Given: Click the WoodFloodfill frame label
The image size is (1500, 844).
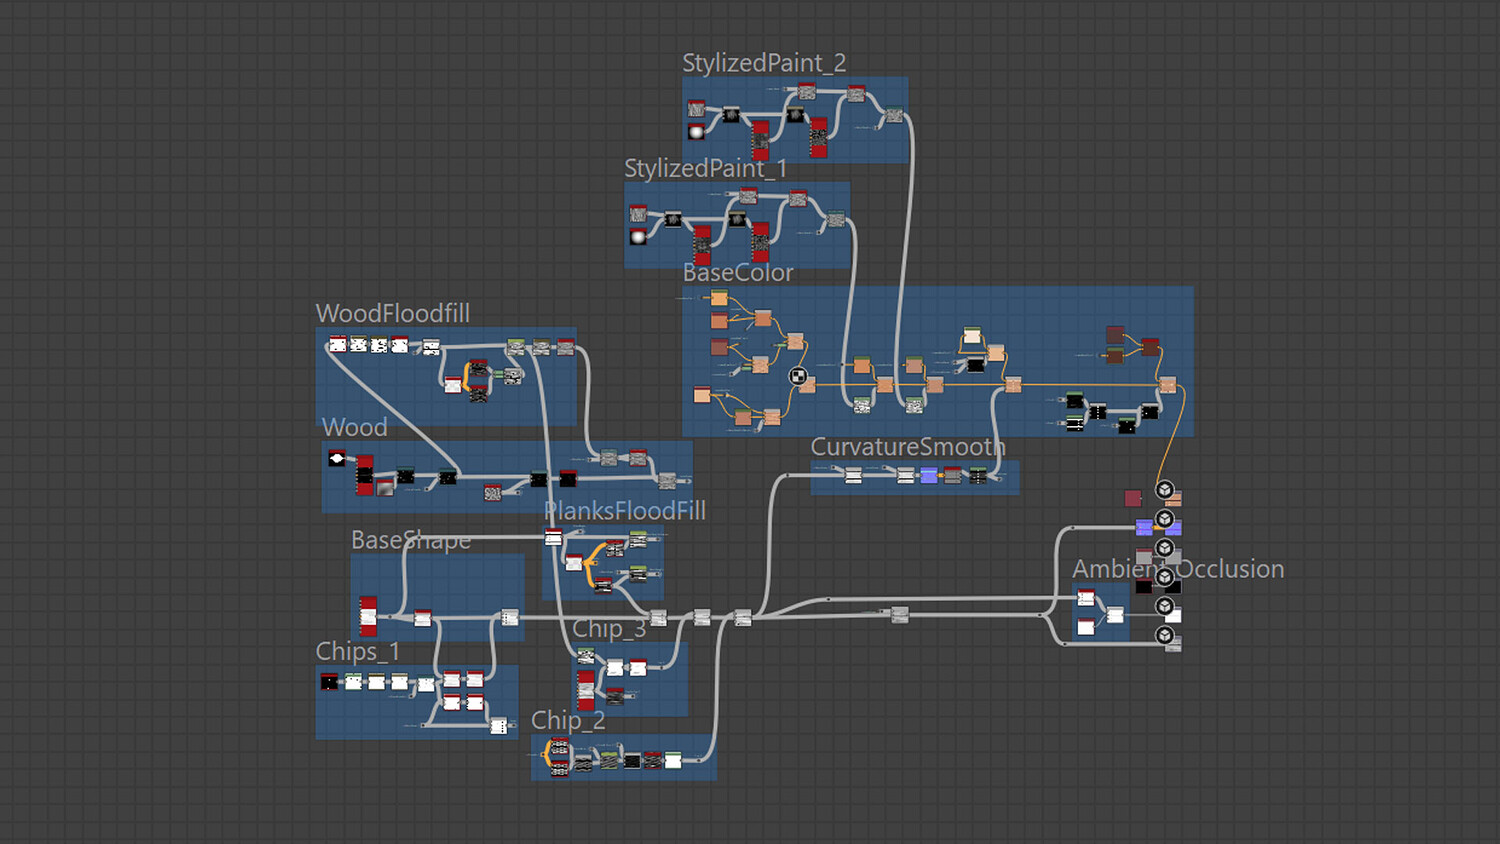Looking at the screenshot, I should (393, 313).
